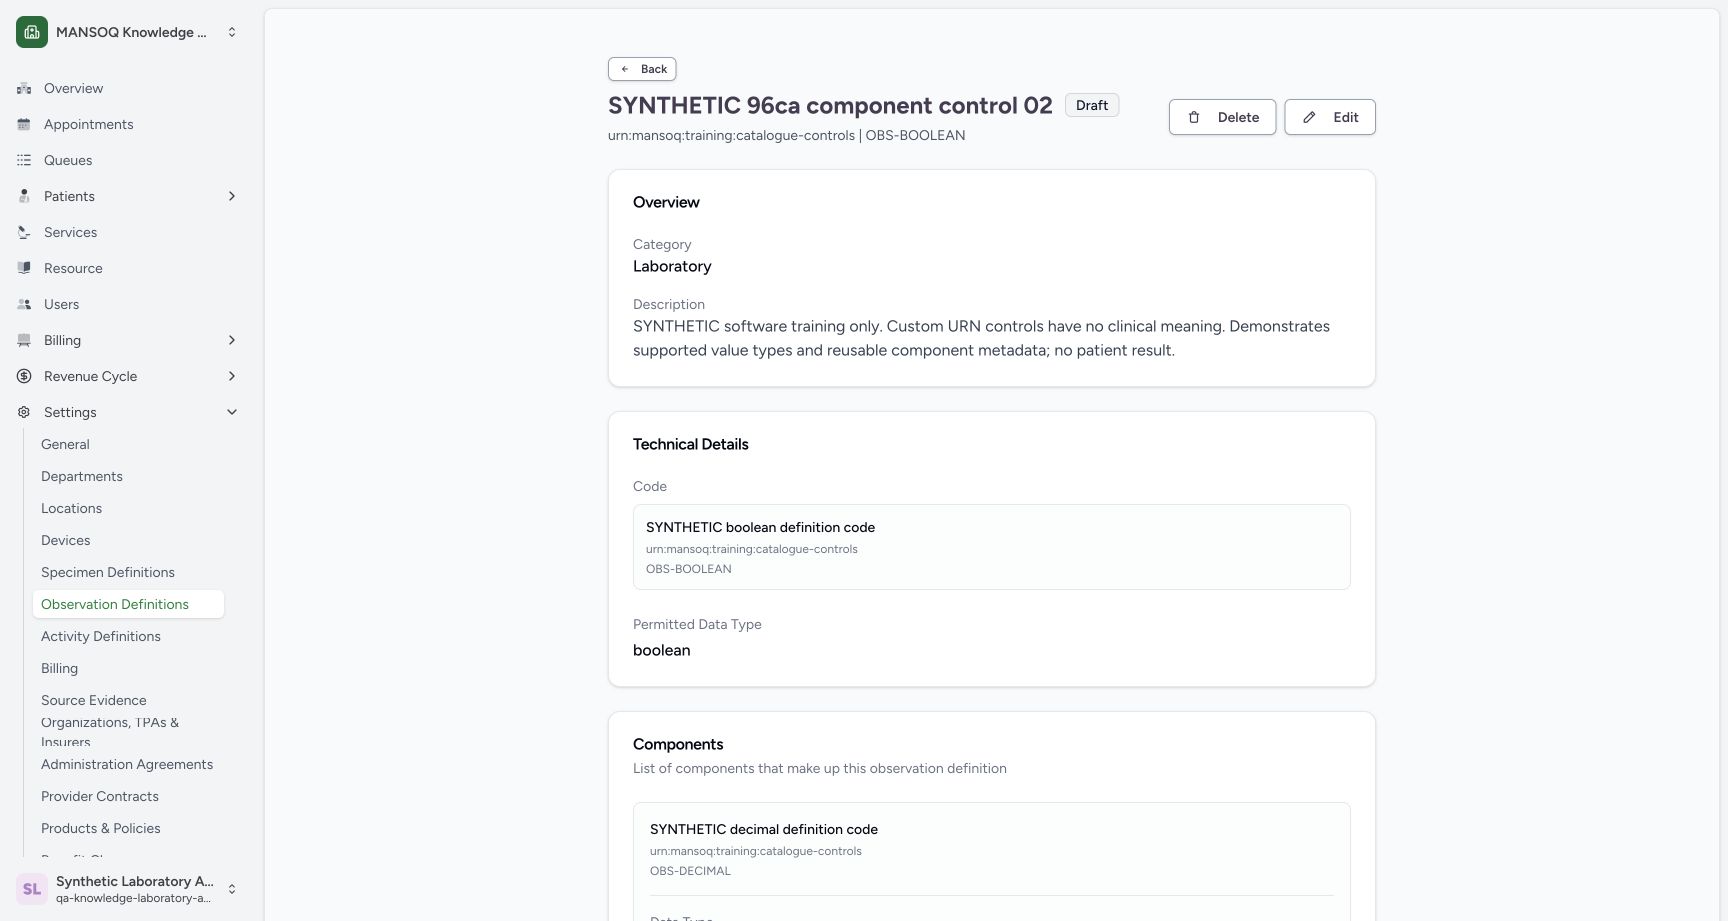The image size is (1728, 921).
Task: Click the Draft status badge
Action: click(x=1092, y=105)
